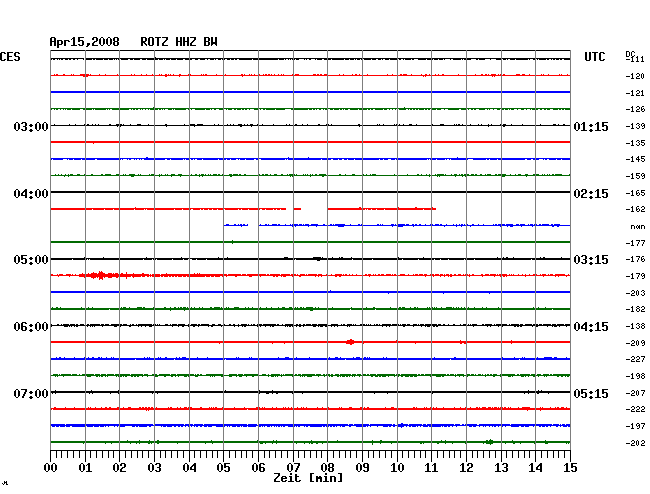Click the DC offset value -207
This screenshot has height=494, width=650.
coord(635,393)
